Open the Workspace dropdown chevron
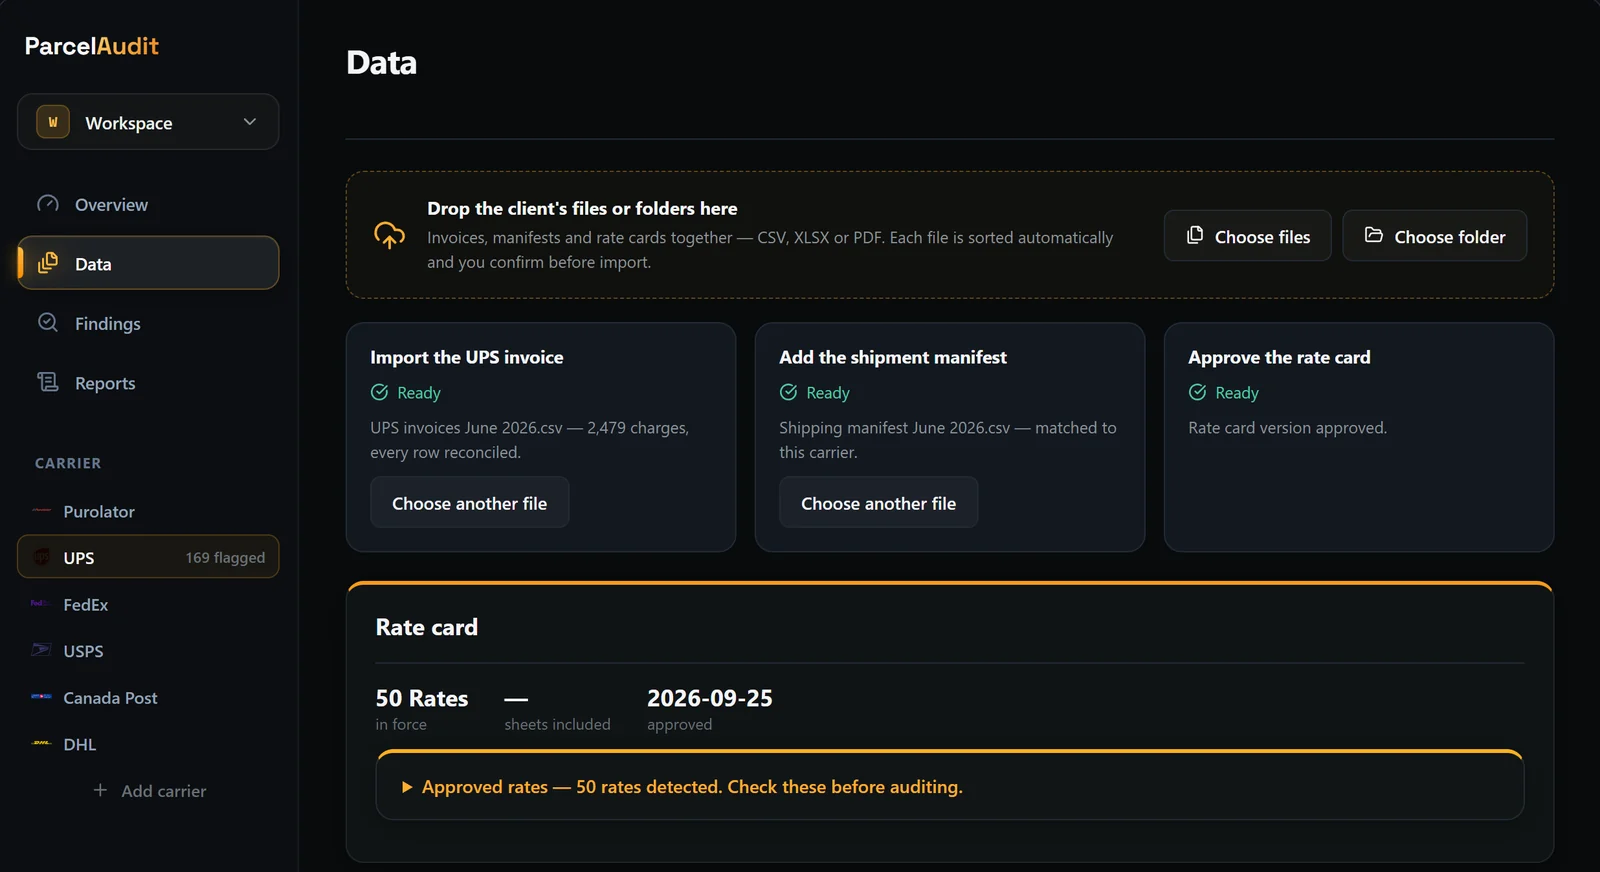 (x=250, y=122)
